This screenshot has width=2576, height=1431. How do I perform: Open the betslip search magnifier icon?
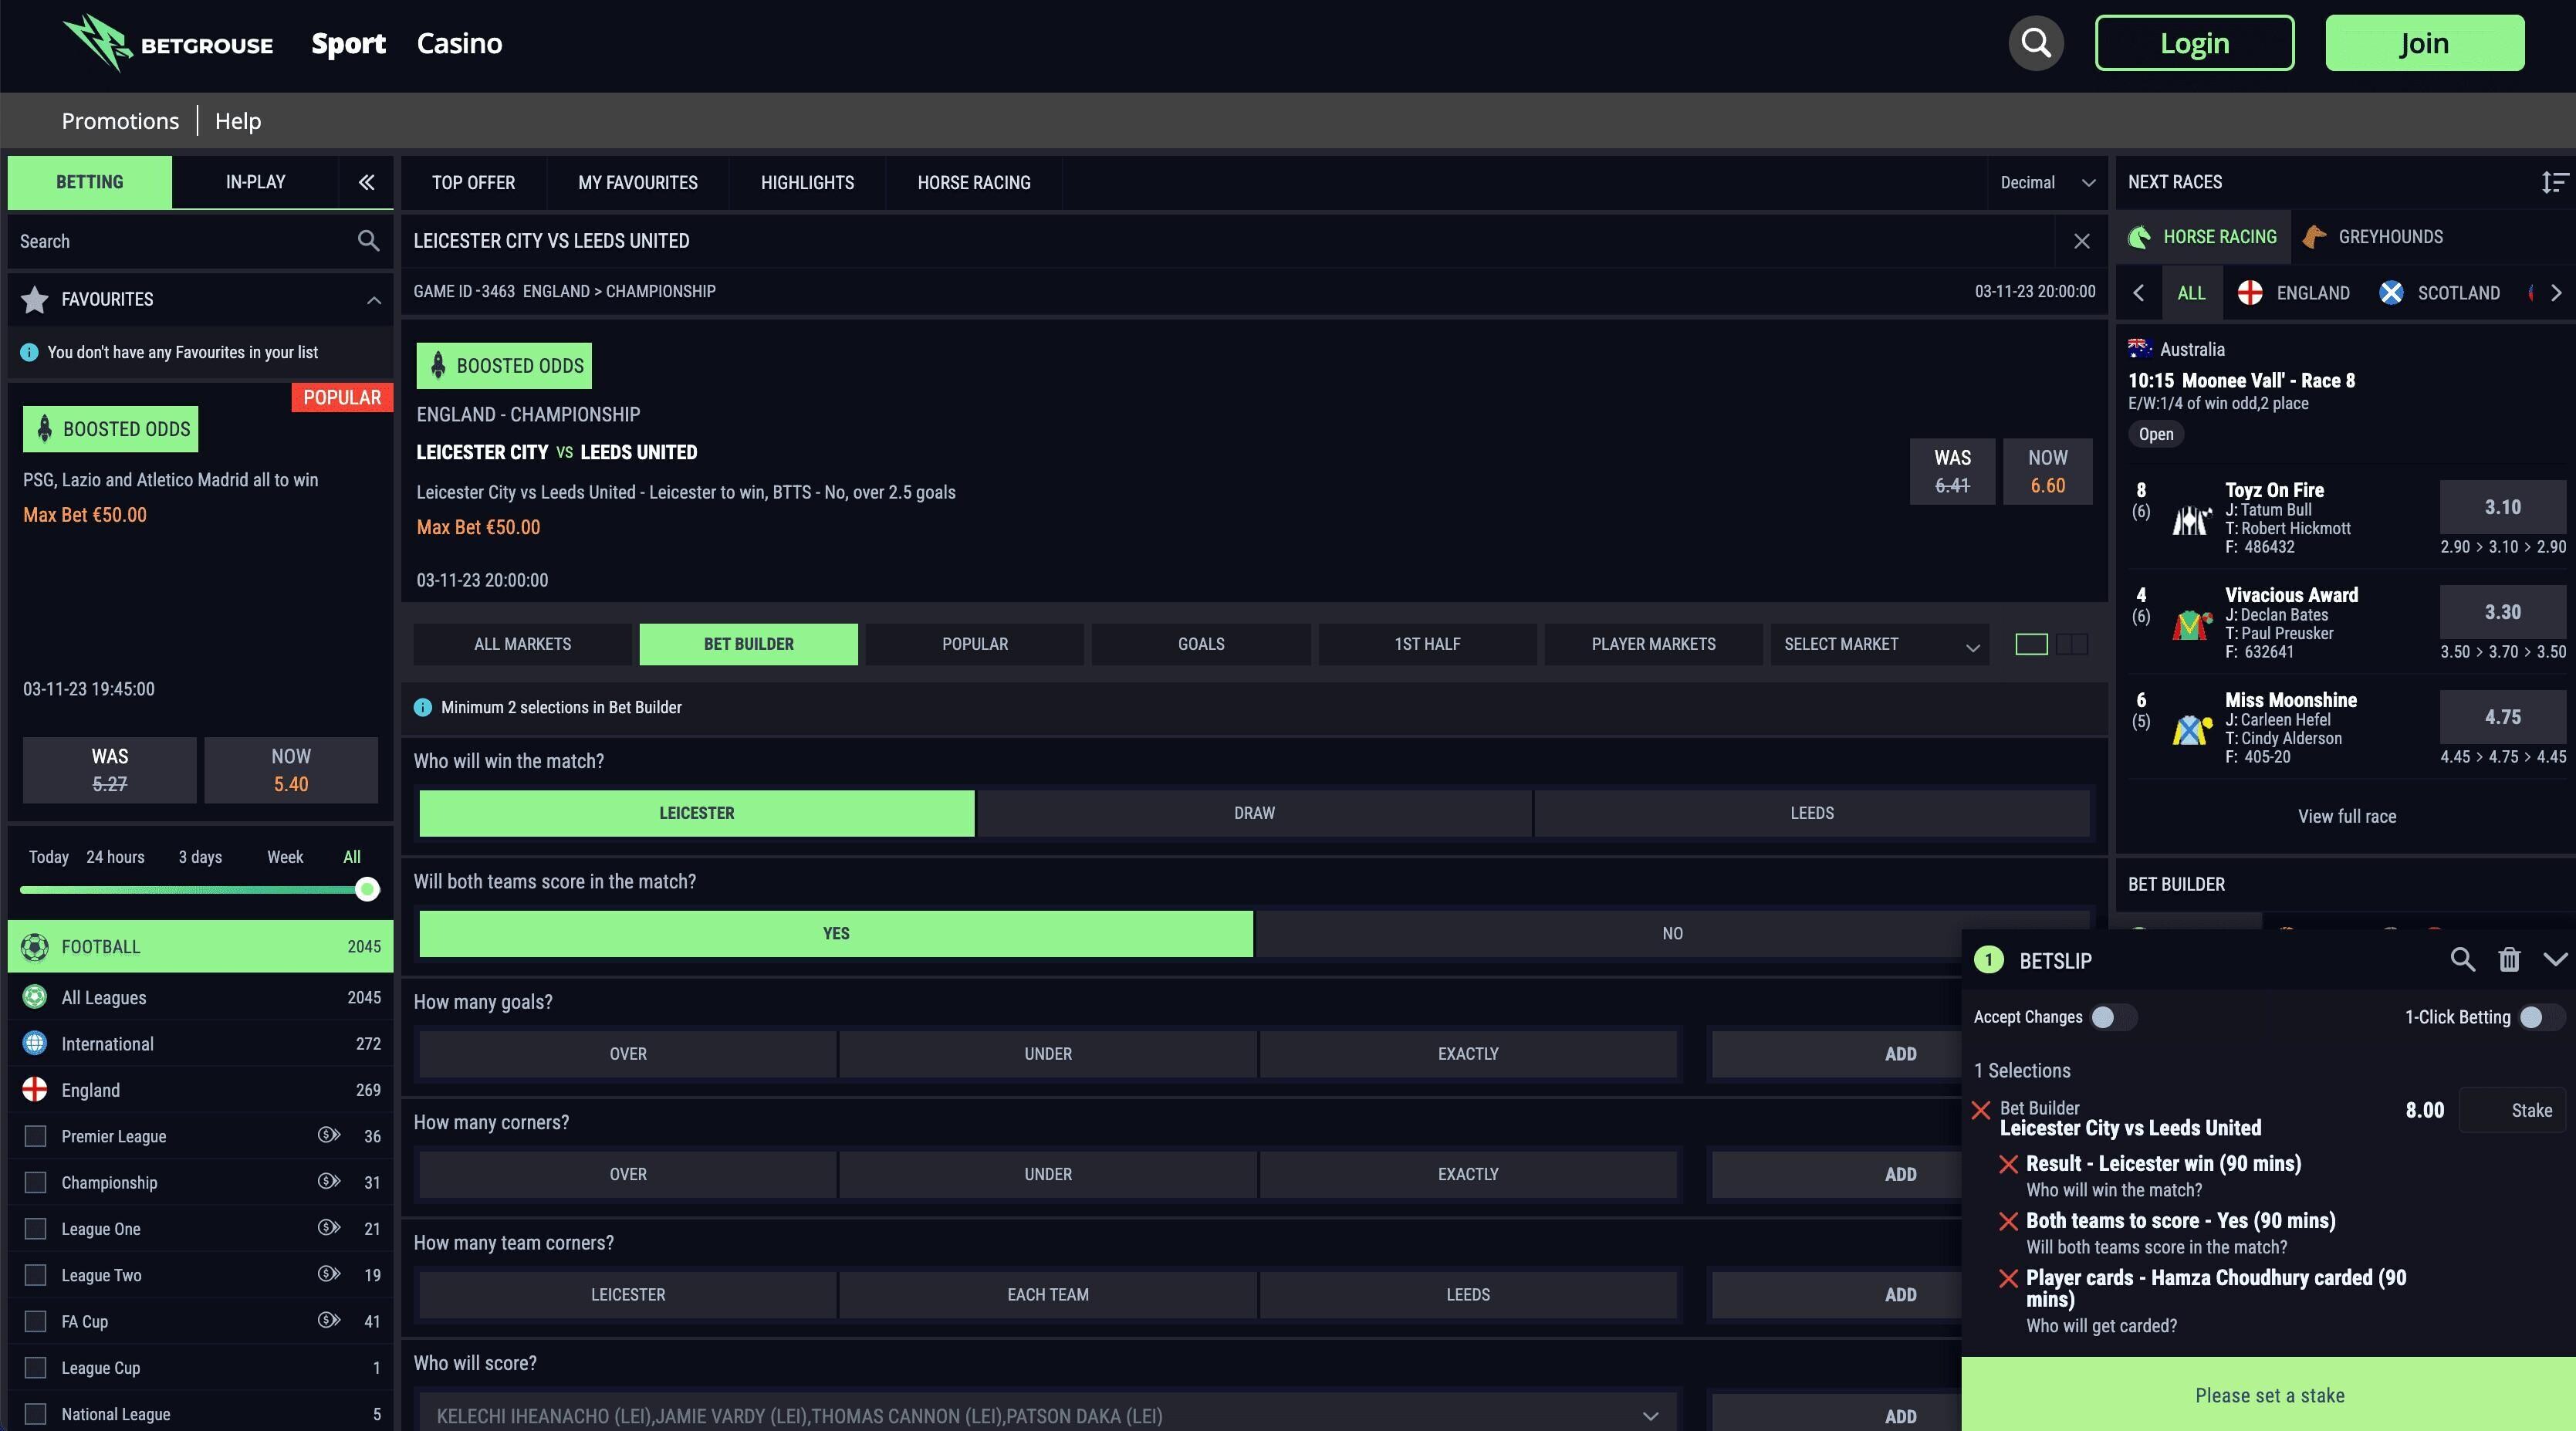[2462, 960]
